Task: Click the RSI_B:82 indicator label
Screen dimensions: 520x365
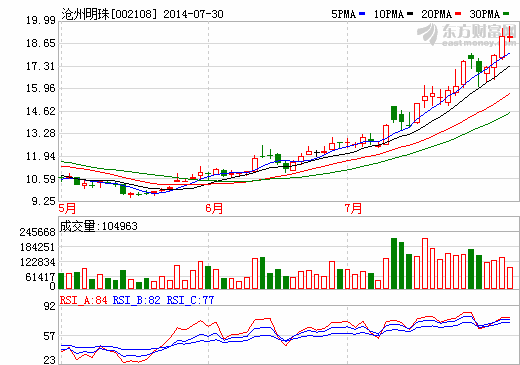Action: click(137, 300)
